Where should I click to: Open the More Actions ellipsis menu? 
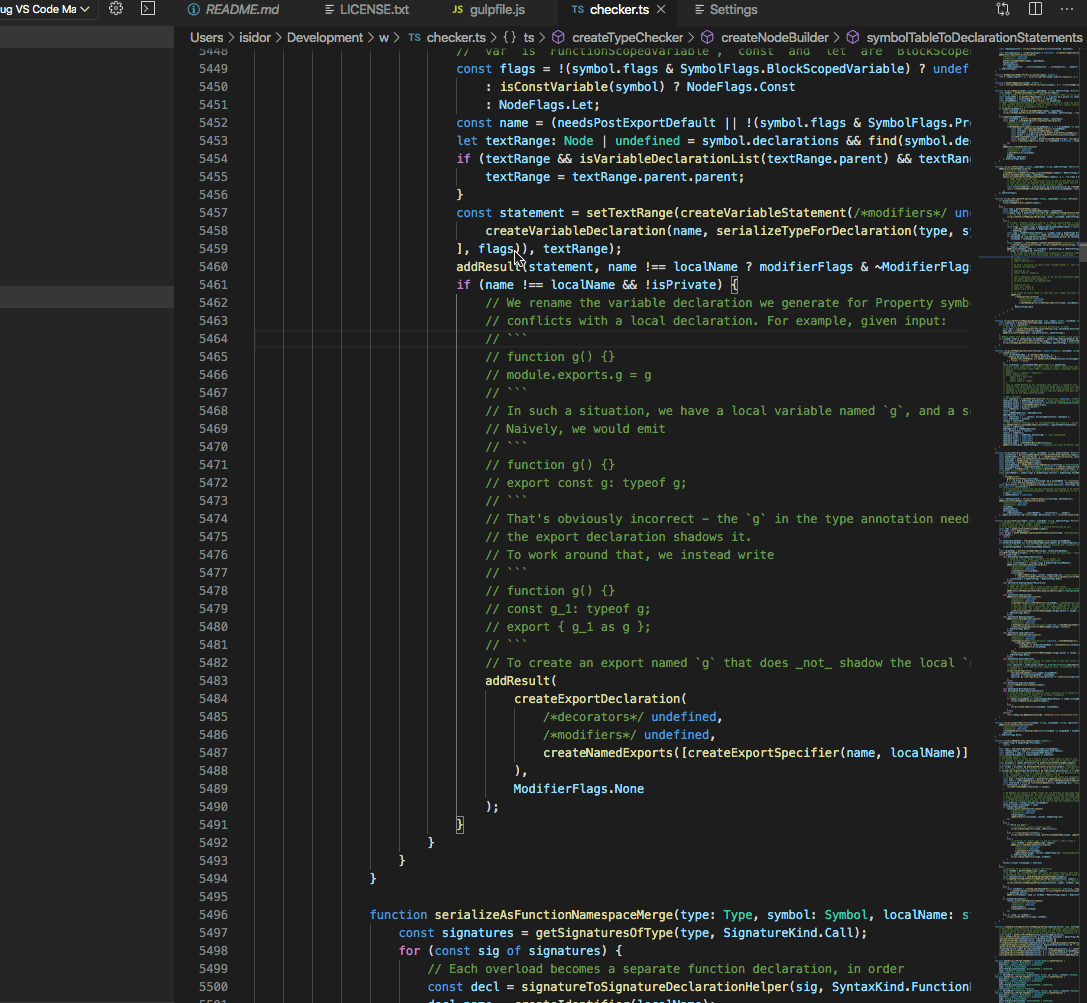tap(1066, 9)
